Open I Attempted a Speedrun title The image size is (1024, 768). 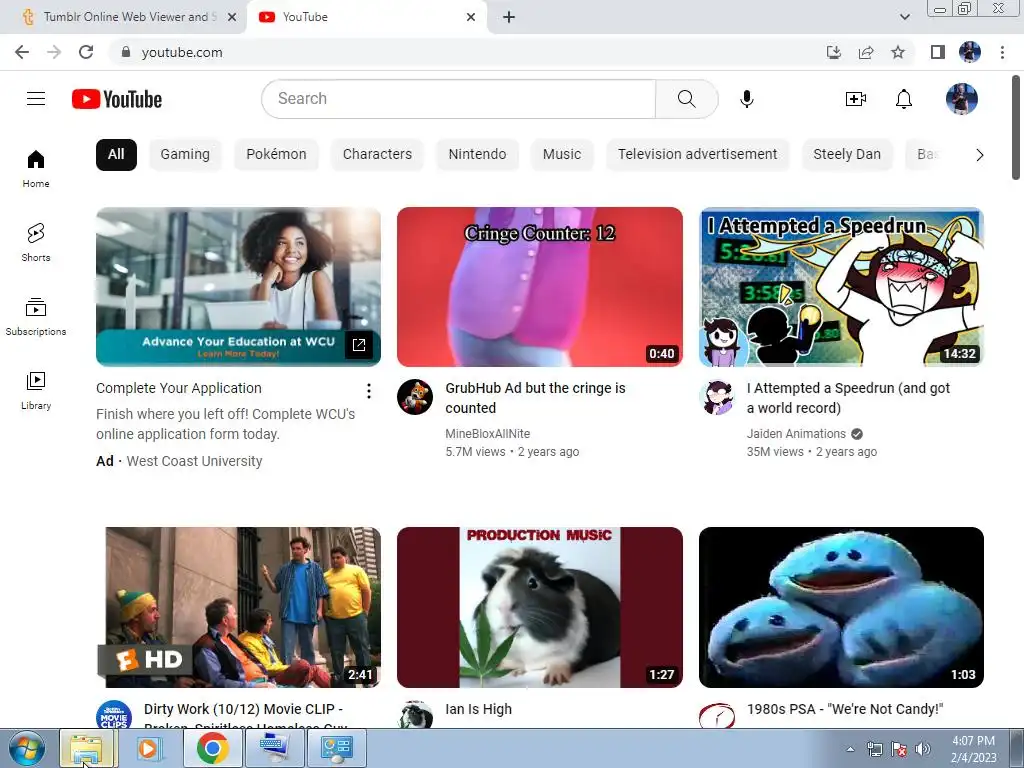tap(848, 398)
